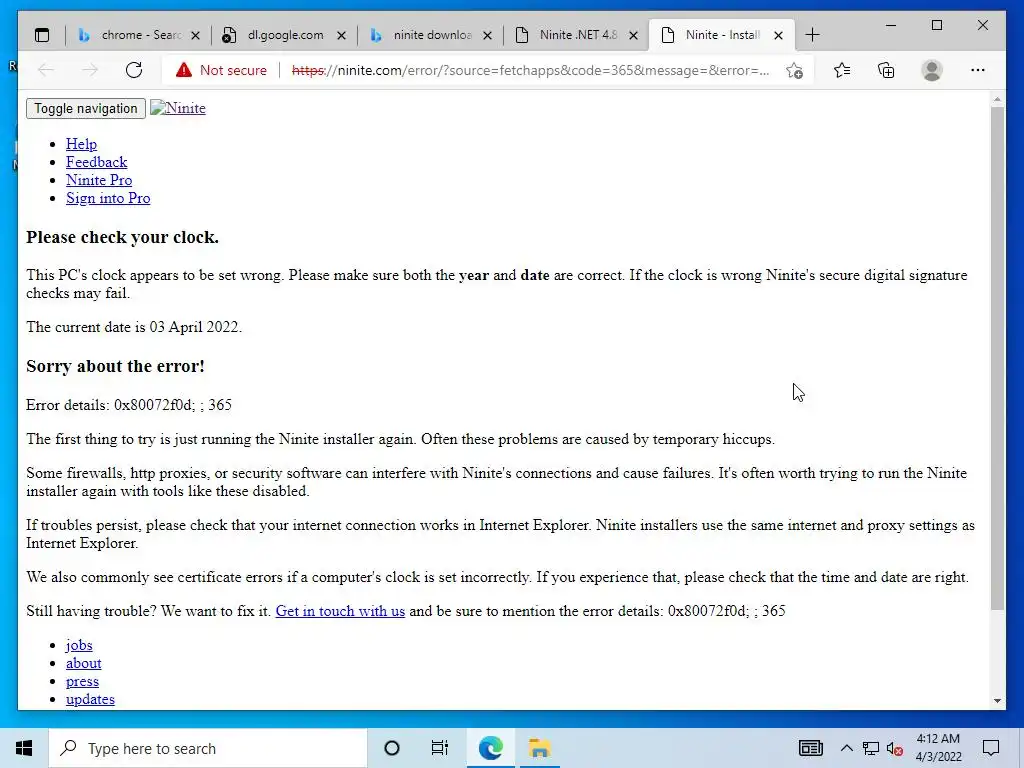Open Task View on taskbar

440,748
